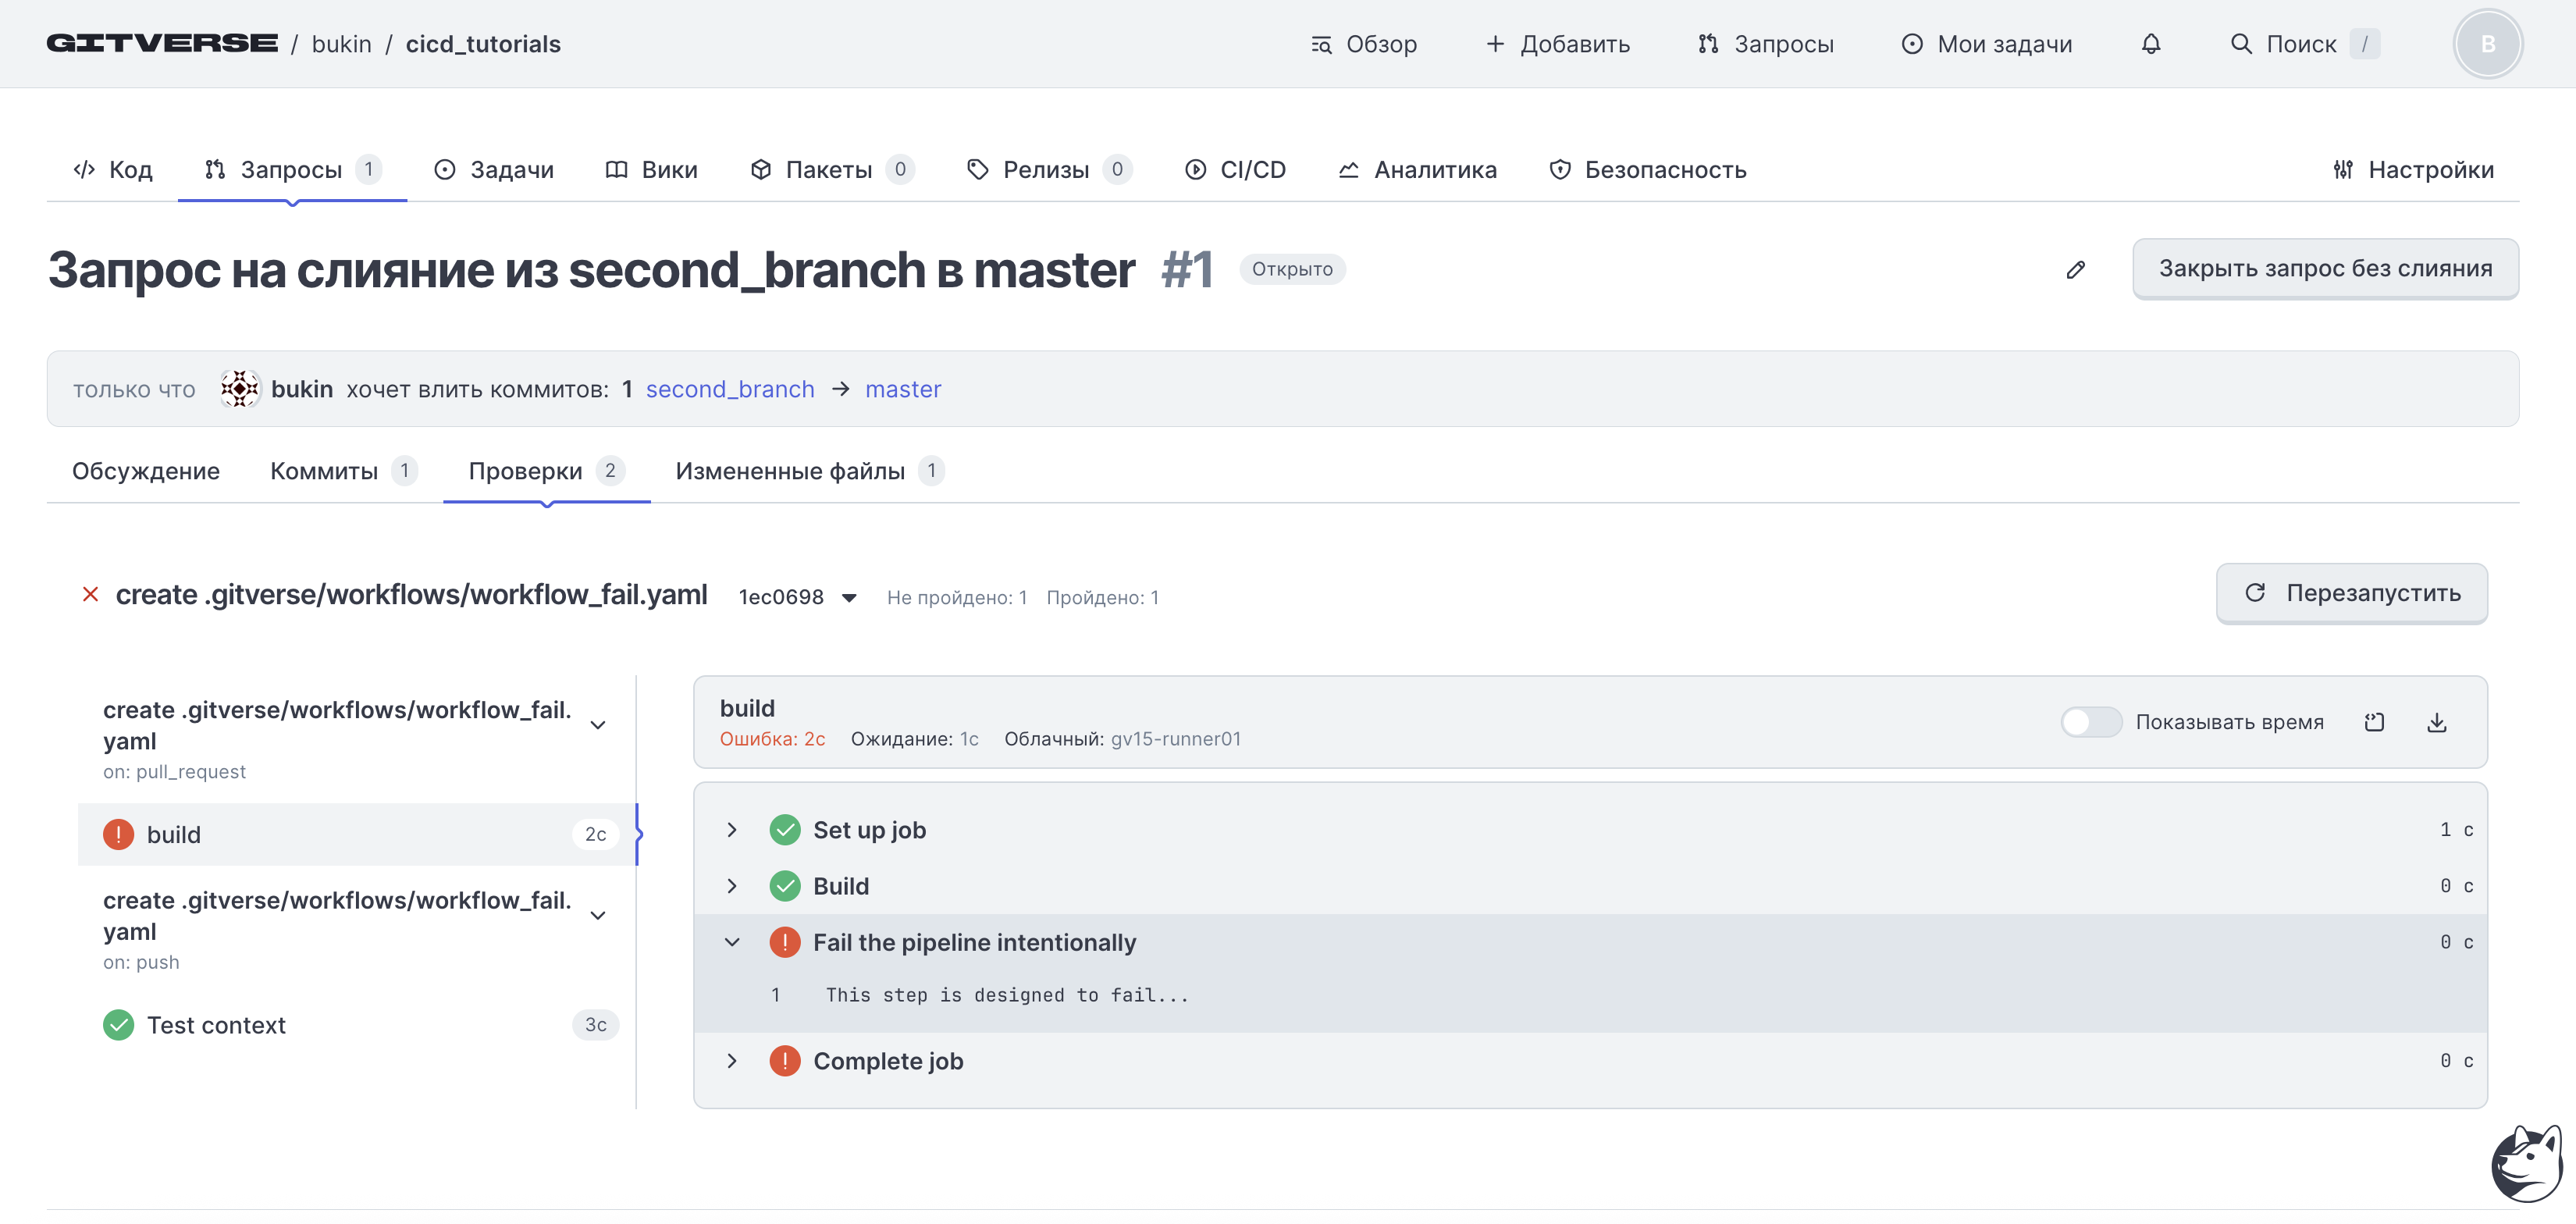
Task: Open Добавить in top navigation
Action: click(x=1557, y=44)
